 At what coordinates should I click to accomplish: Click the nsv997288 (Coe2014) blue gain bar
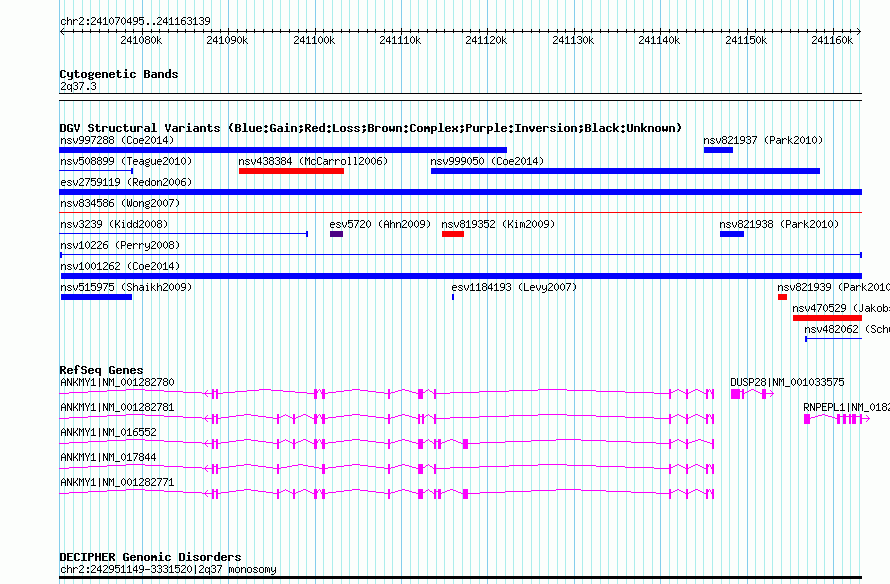click(283, 150)
